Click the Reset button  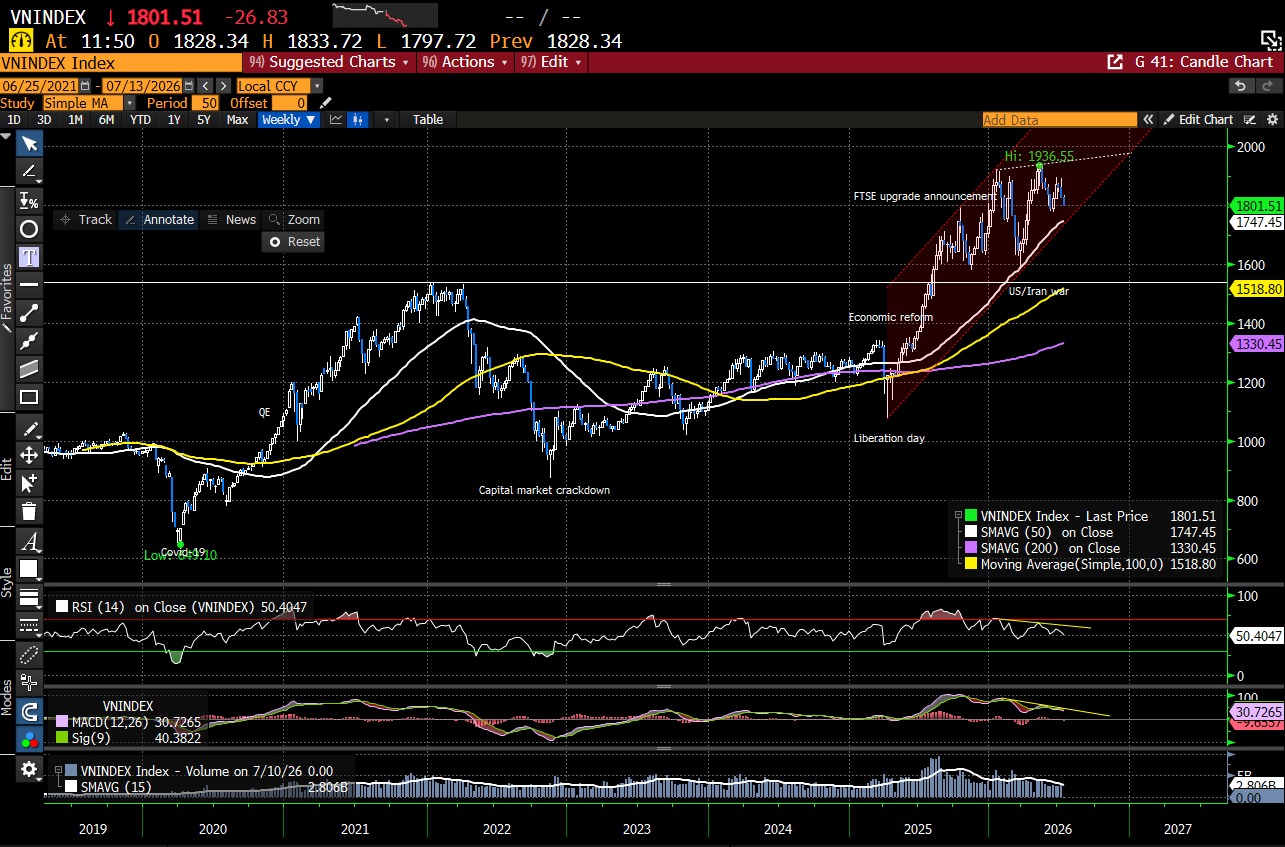point(295,241)
